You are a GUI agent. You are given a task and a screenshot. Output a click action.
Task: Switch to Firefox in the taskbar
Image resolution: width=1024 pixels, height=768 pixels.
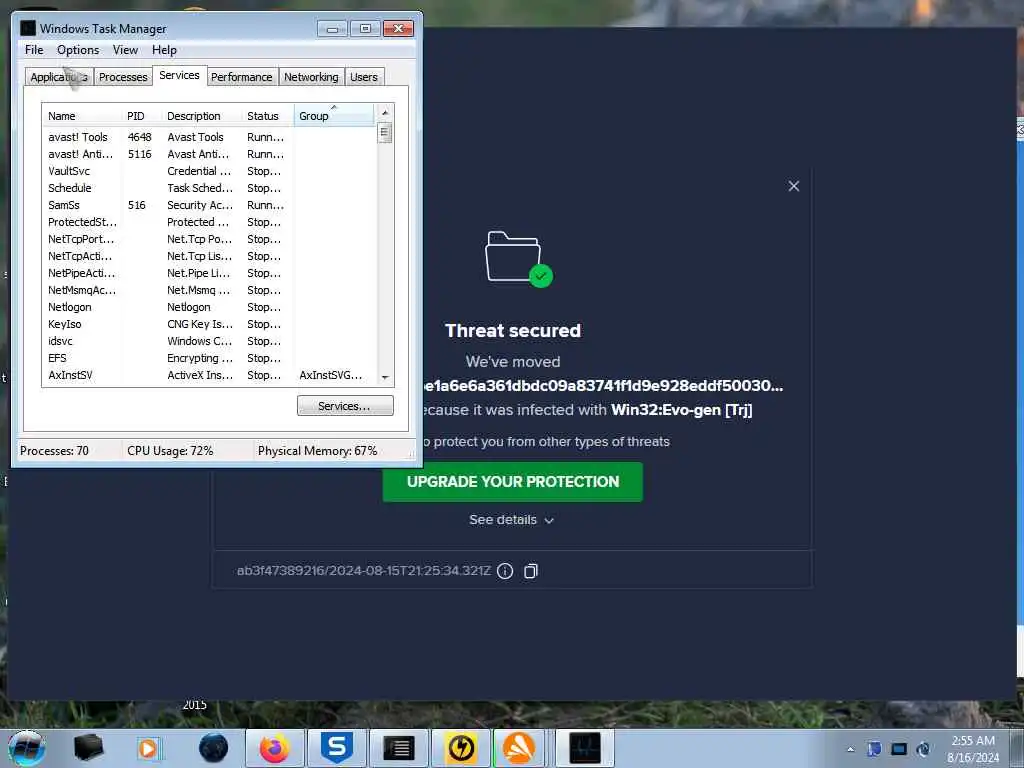click(274, 748)
